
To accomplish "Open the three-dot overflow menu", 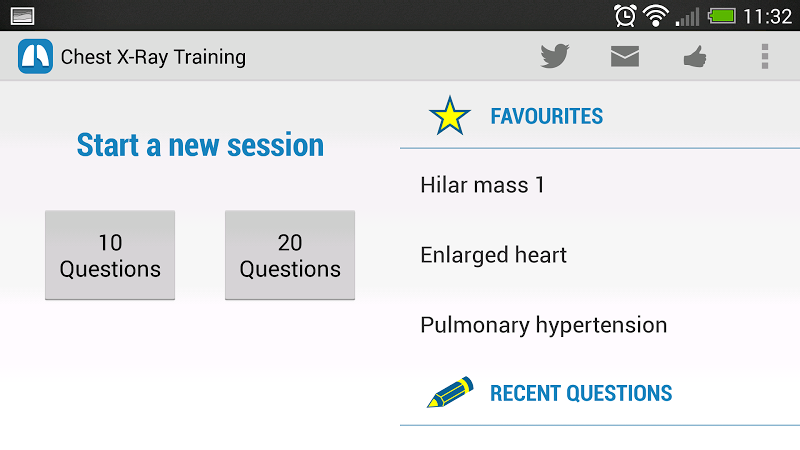I will [765, 56].
